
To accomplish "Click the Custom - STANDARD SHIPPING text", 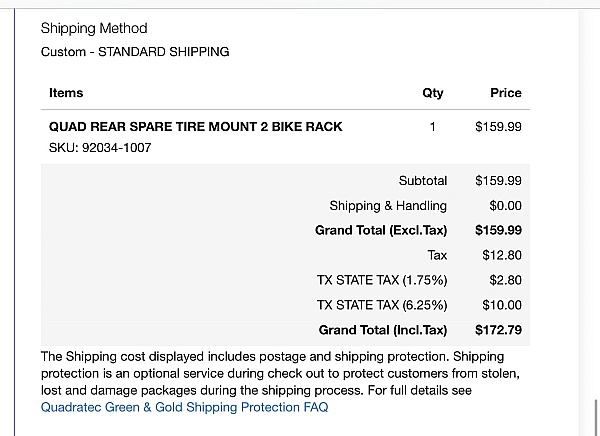I will click(135, 51).
